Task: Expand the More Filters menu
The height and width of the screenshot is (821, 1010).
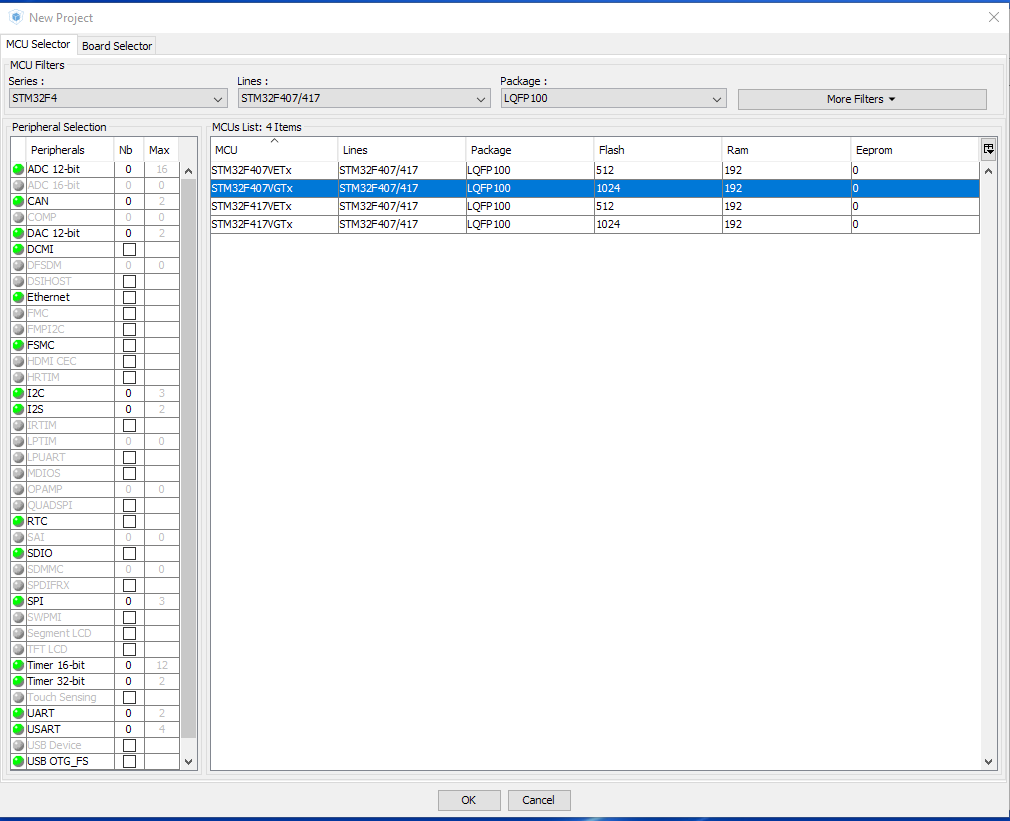Action: pyautogui.click(x=862, y=99)
